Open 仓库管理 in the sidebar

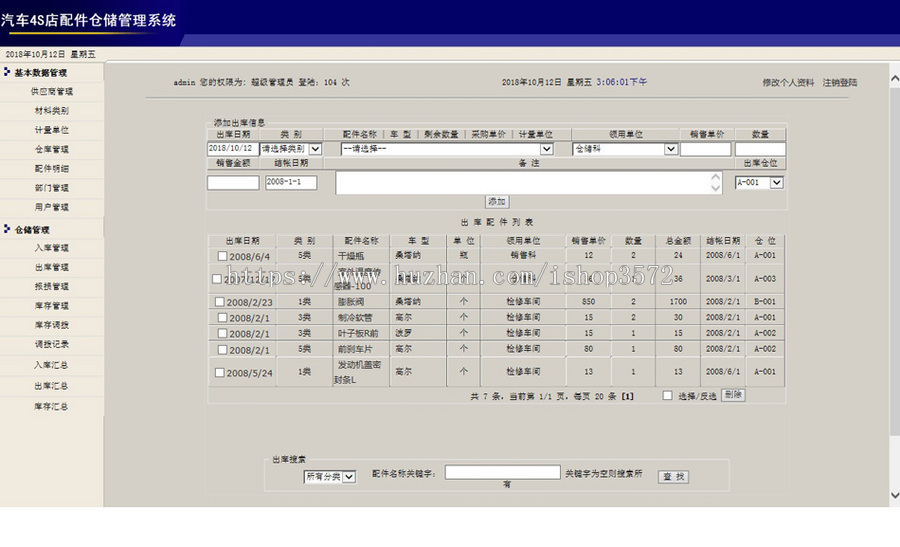click(x=52, y=149)
